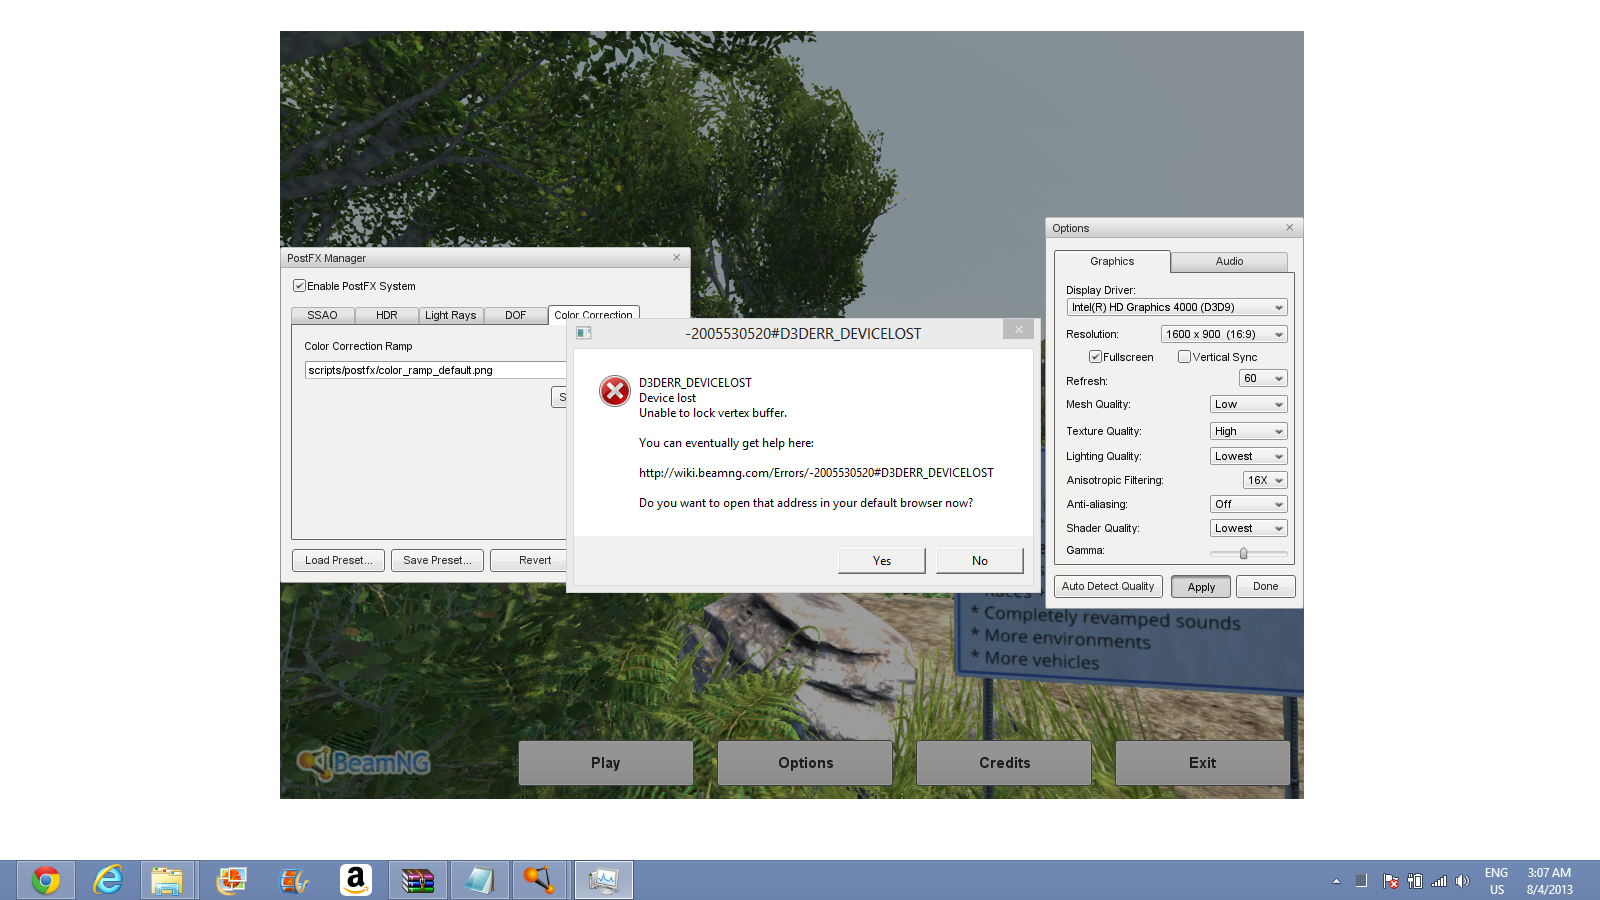This screenshot has height=900, width=1600.
Task: Open touch keyboard tray icon
Action: point(1361,881)
